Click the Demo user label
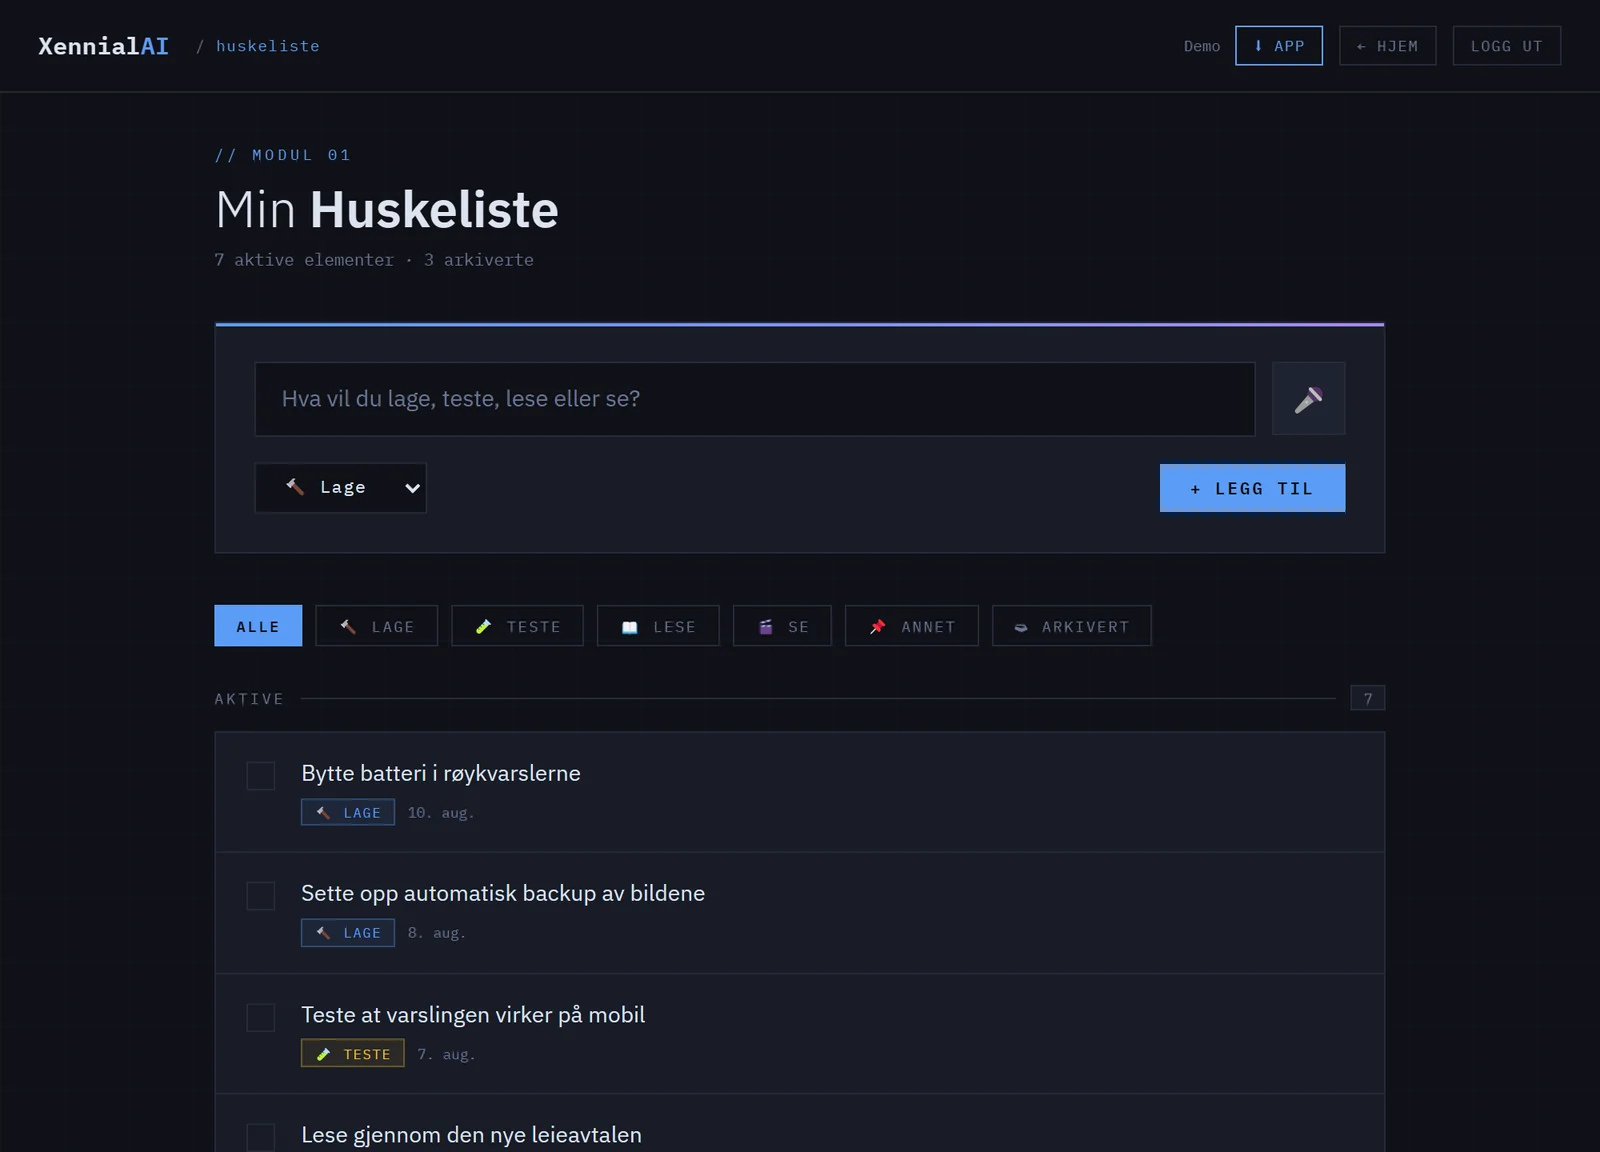The image size is (1600, 1152). [1202, 46]
